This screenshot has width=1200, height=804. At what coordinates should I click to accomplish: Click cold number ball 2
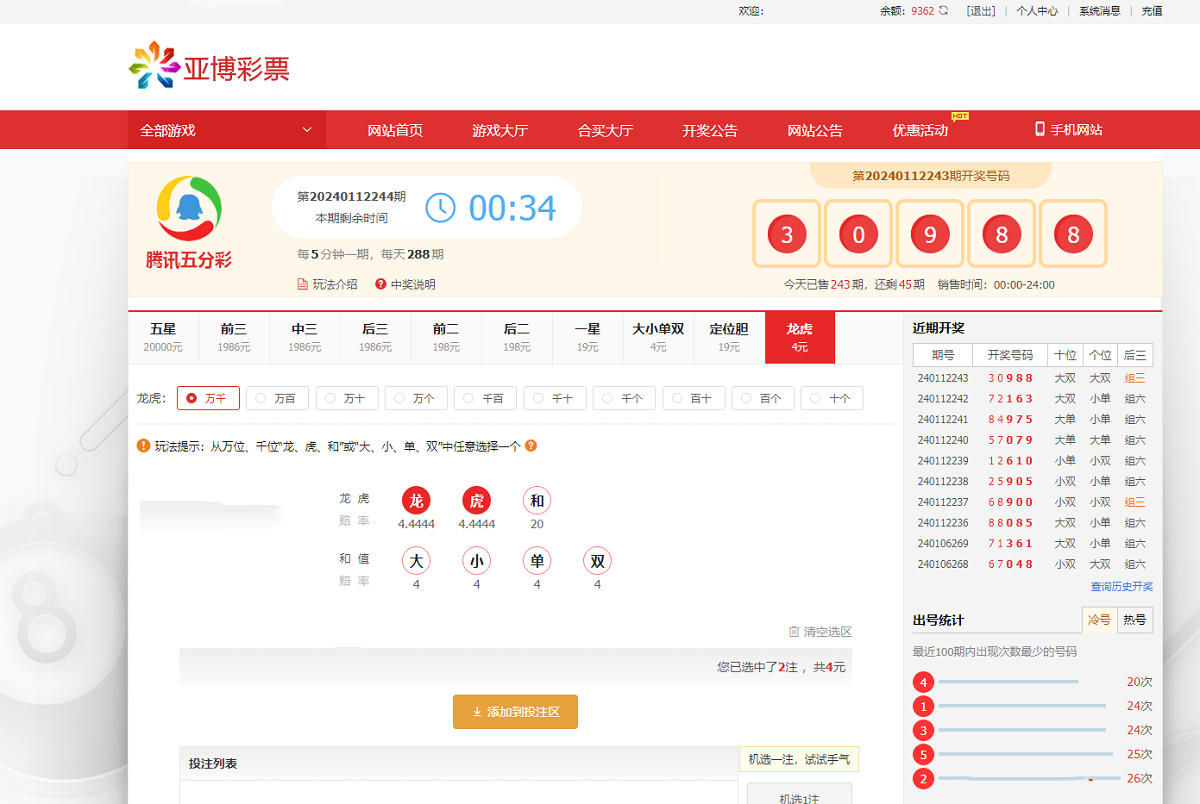pyautogui.click(x=923, y=778)
